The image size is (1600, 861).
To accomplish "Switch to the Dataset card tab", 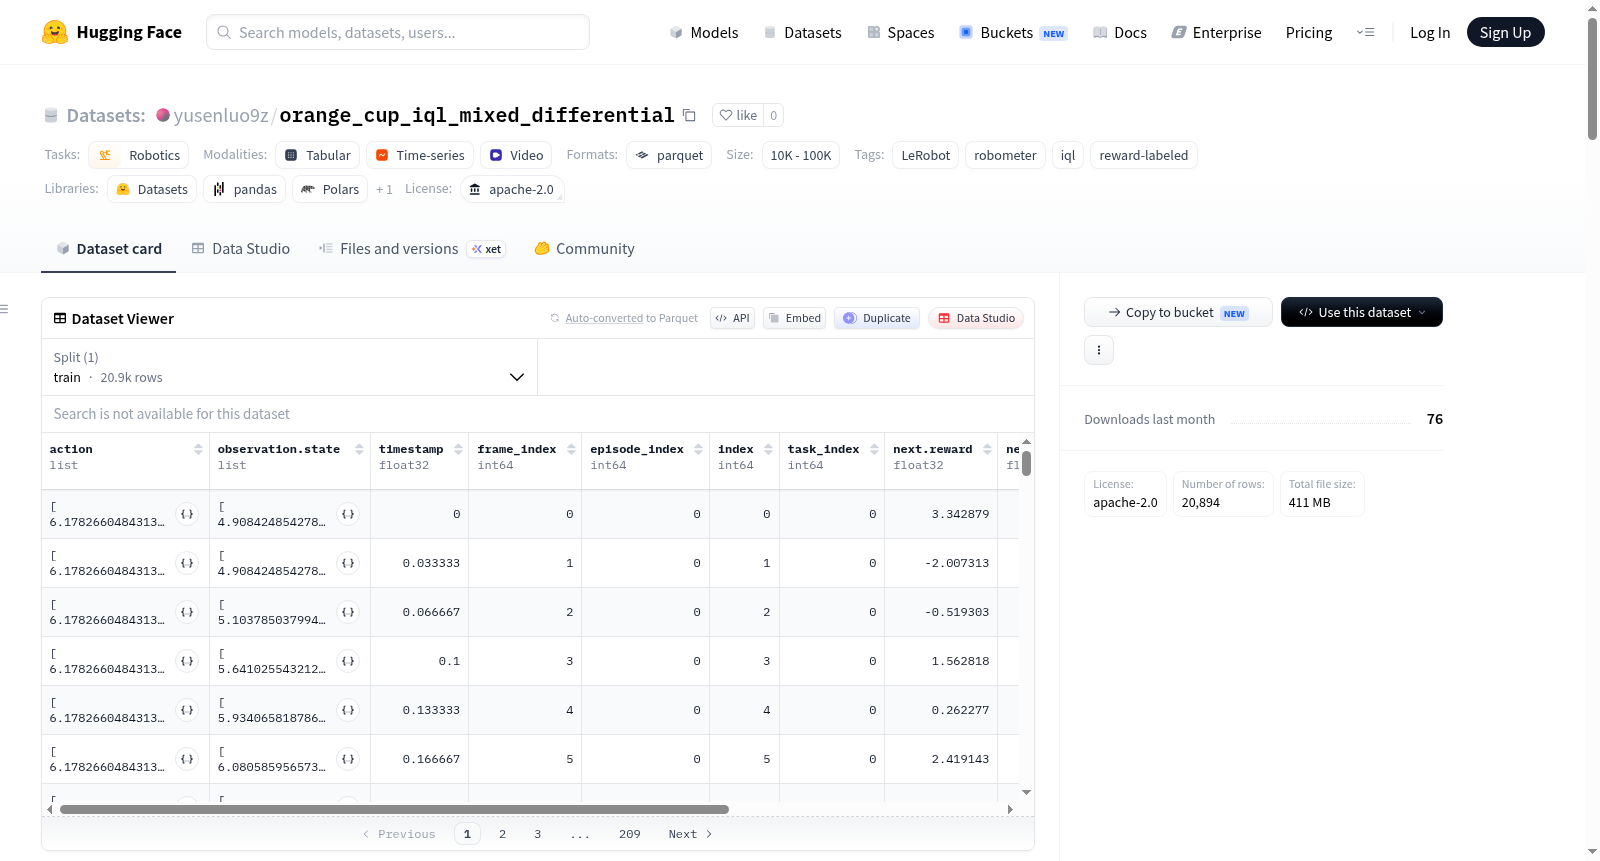I will point(109,249).
